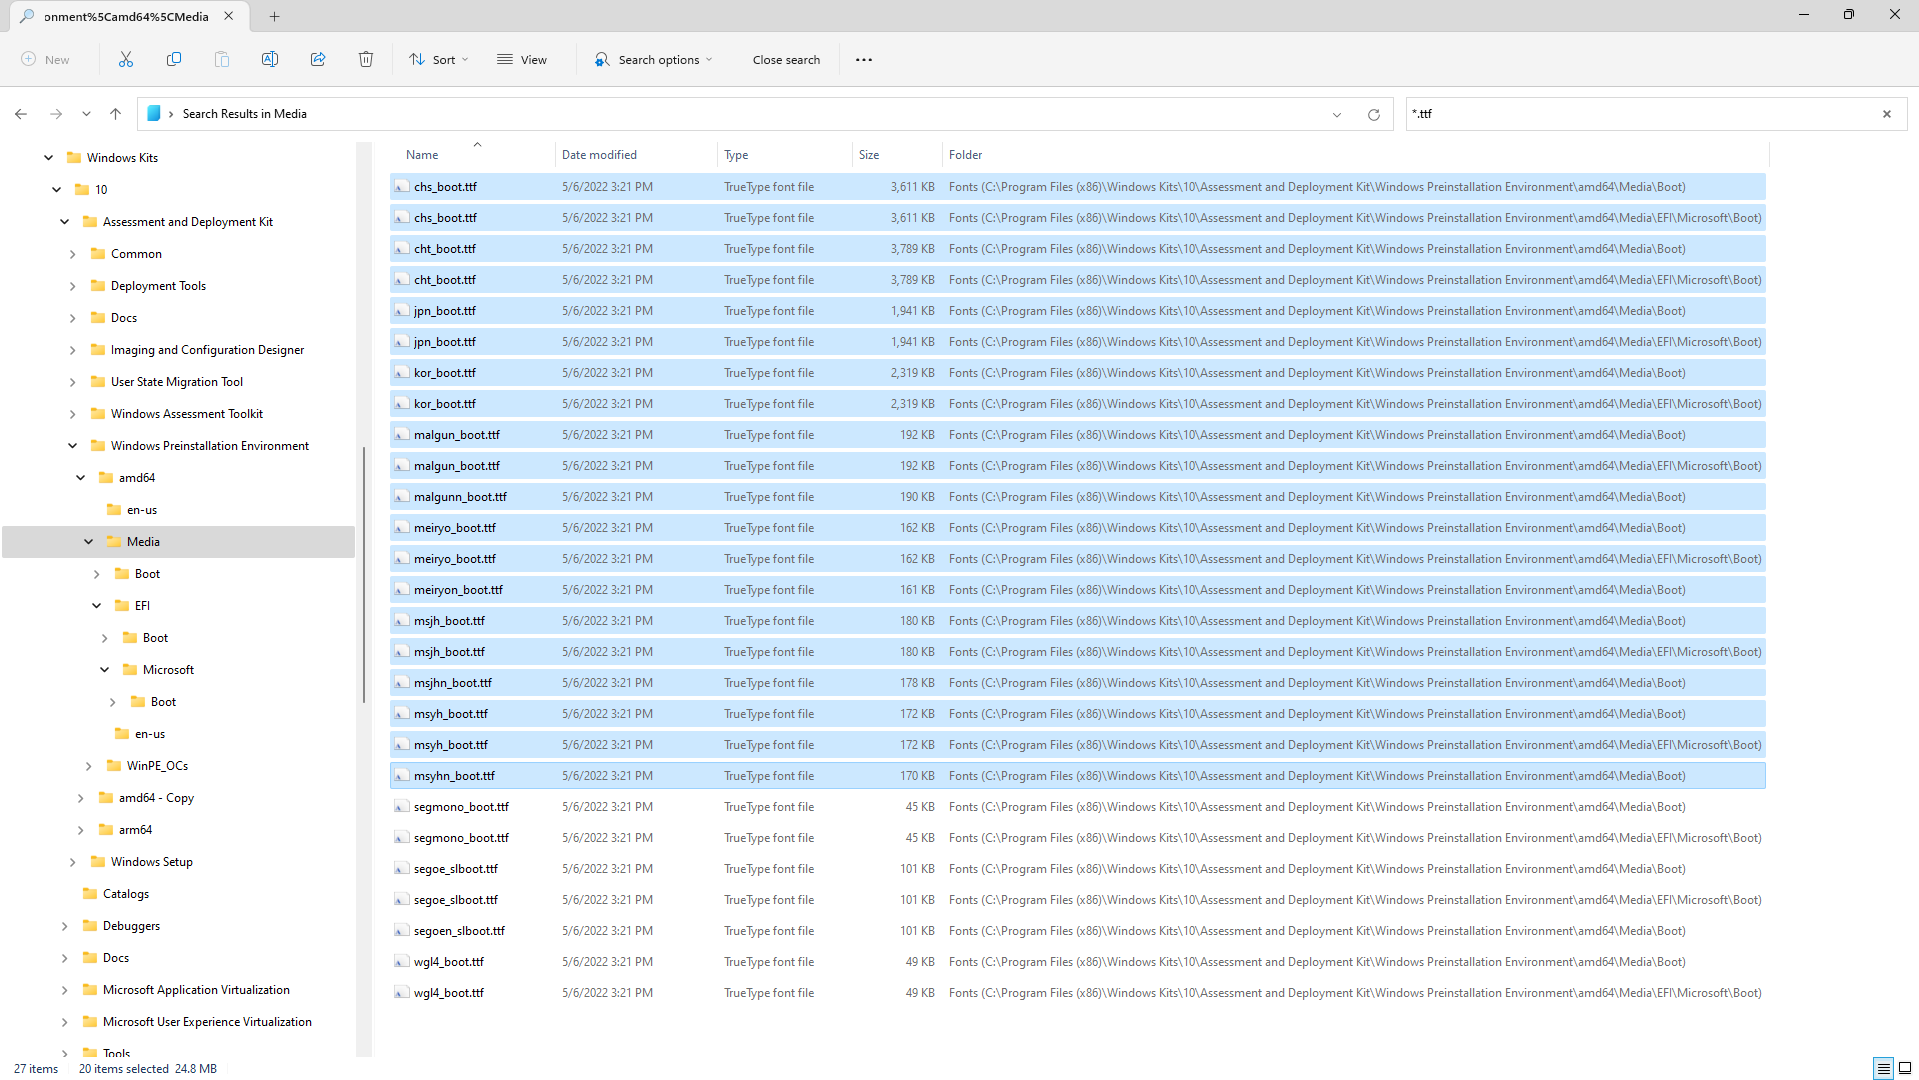Image resolution: width=1919 pixels, height=1080 pixels.
Task: Click the Size column header
Action: coord(869,155)
